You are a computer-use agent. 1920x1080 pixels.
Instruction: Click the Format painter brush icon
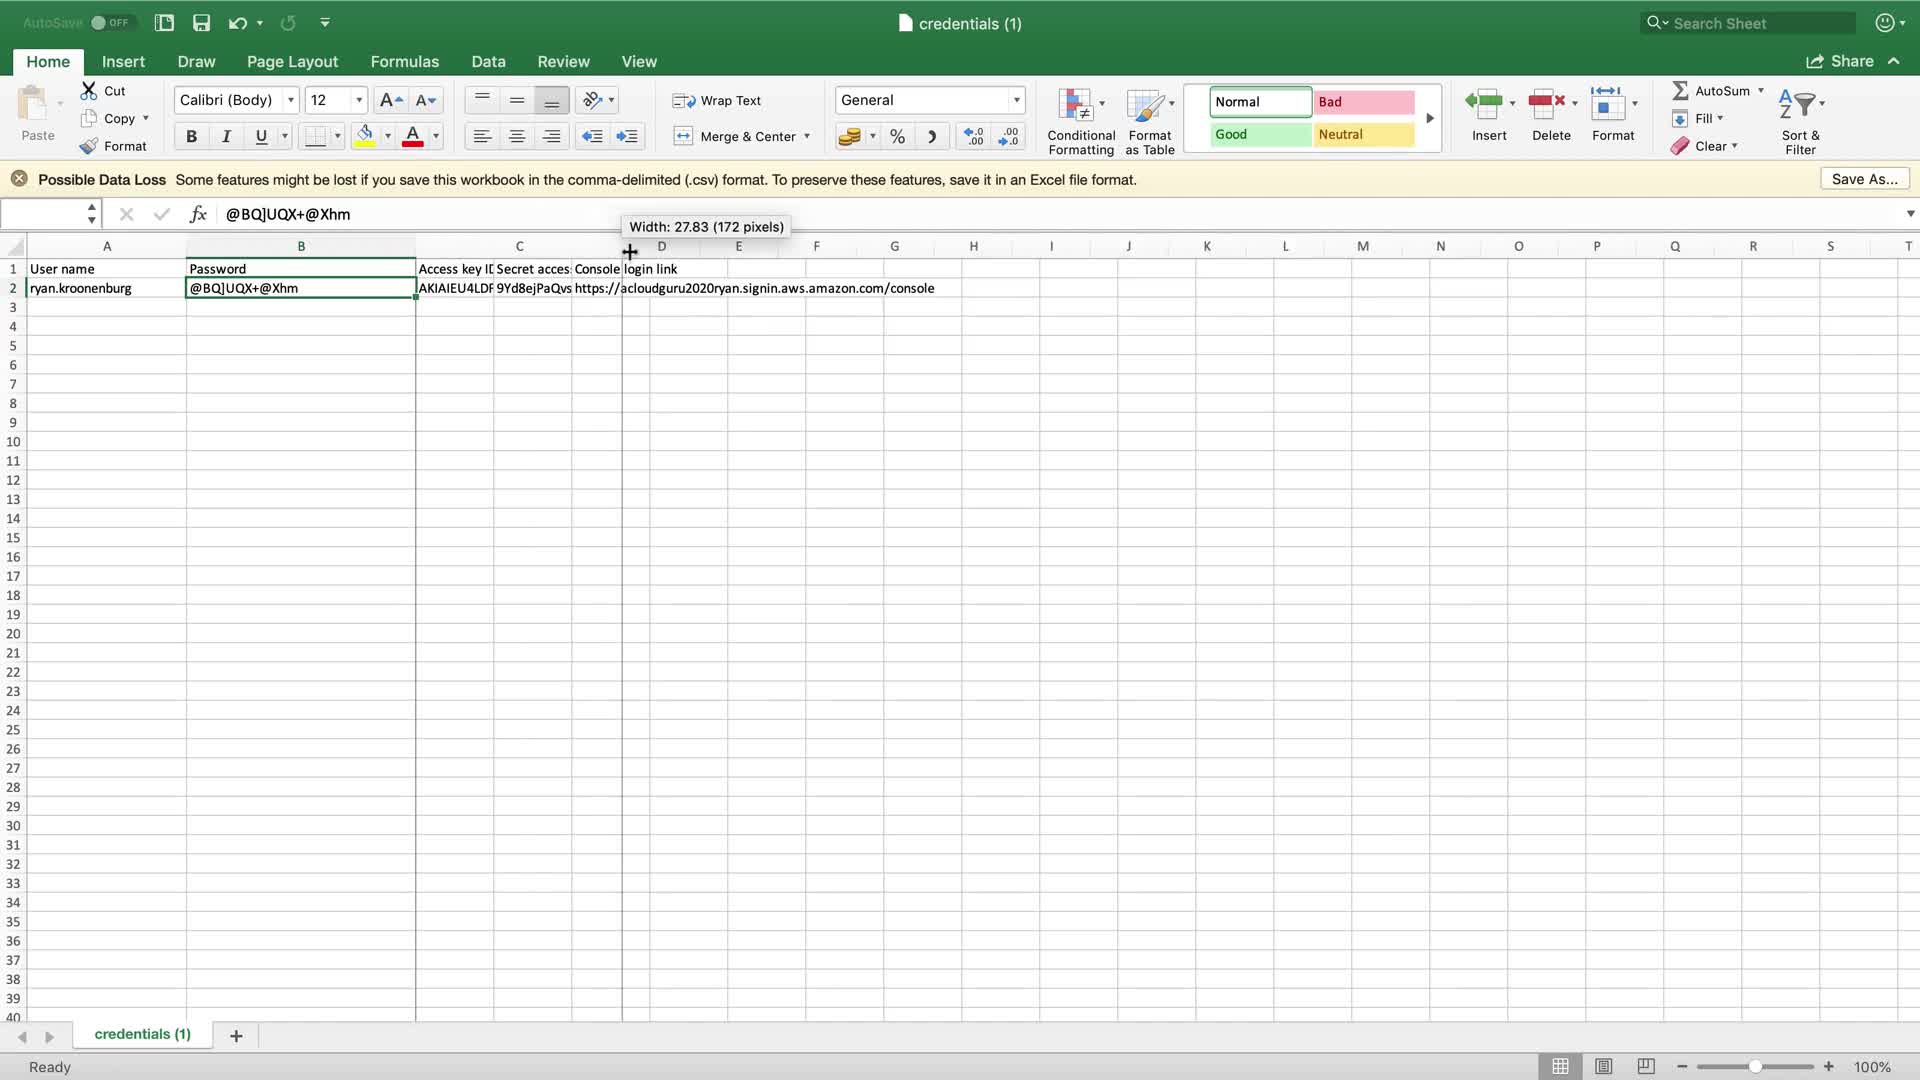(89, 146)
